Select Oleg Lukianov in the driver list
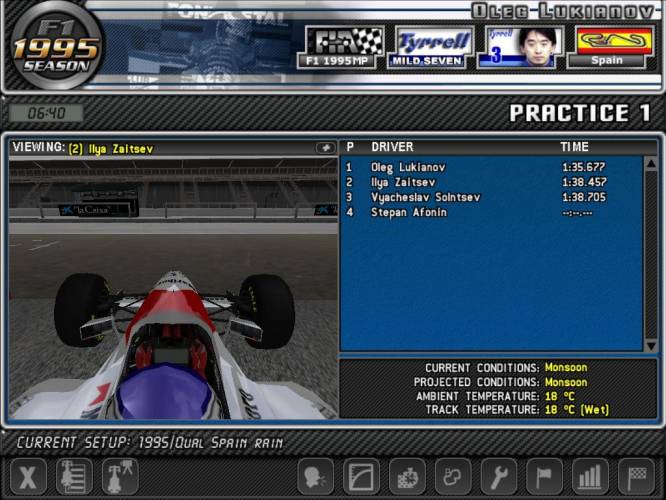 click(x=408, y=167)
